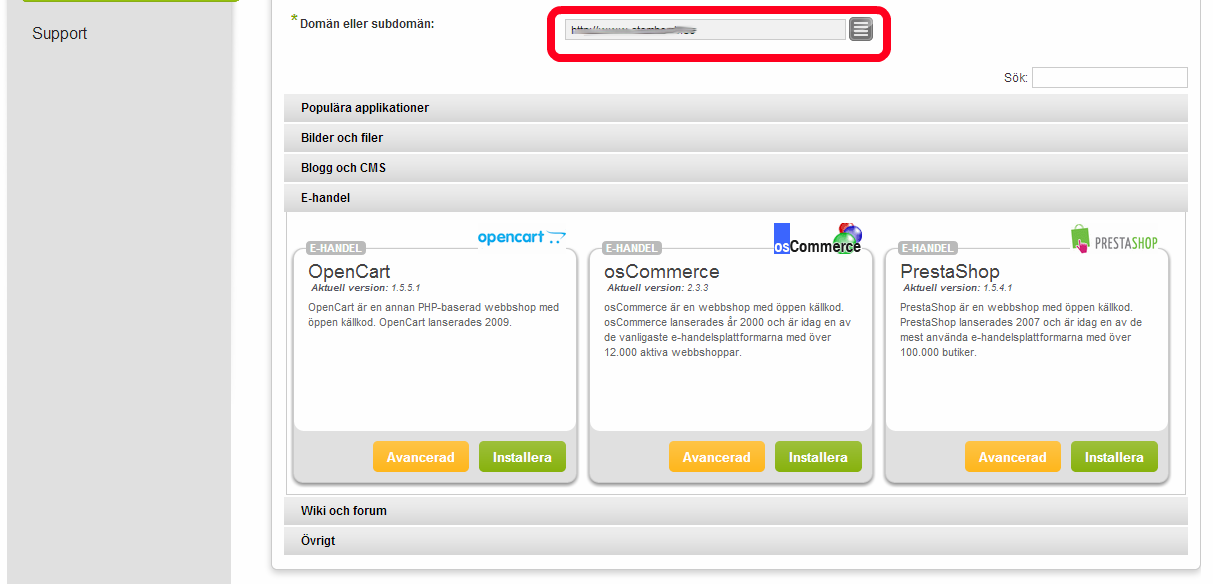The height and width of the screenshot is (584, 1213).
Task: Click the OpenCart logo icon
Action: click(x=521, y=238)
